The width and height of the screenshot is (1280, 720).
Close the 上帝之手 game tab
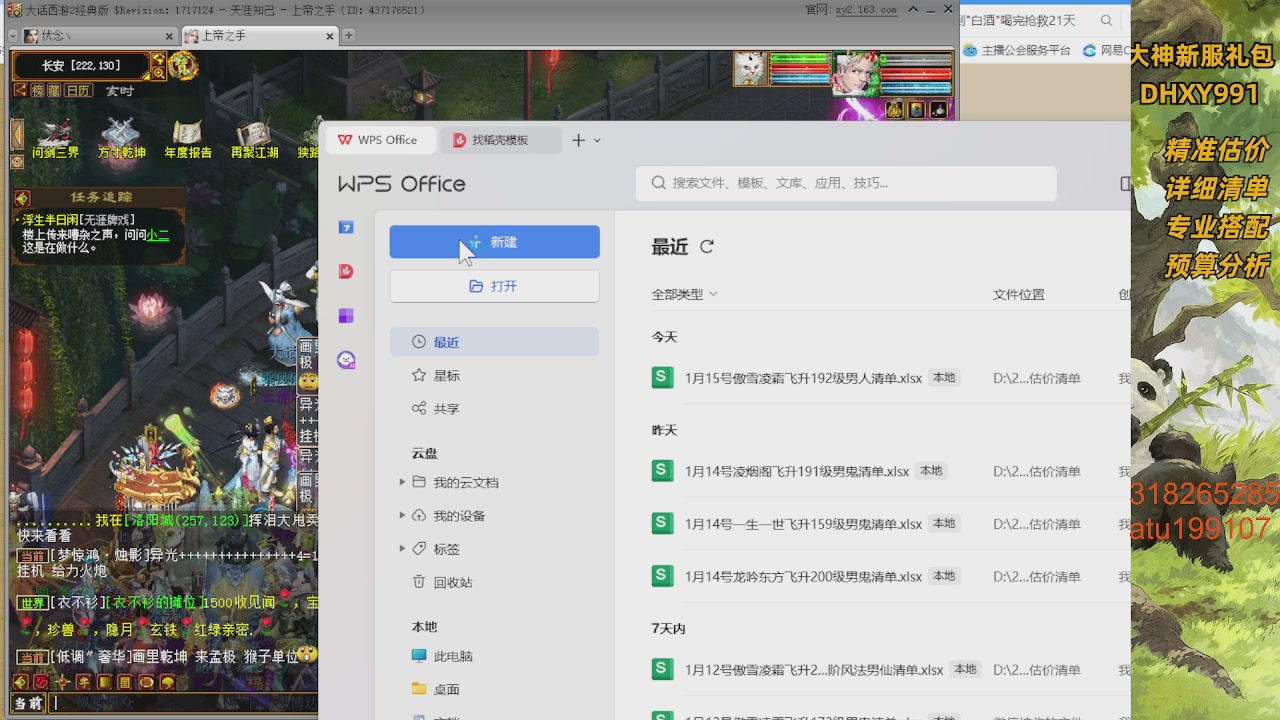click(x=331, y=36)
